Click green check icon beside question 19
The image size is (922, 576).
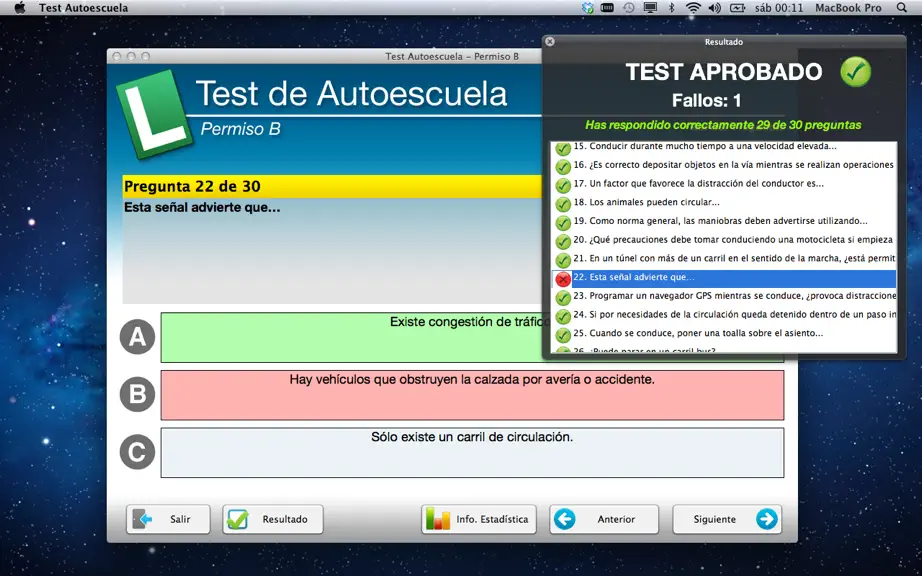[563, 223]
